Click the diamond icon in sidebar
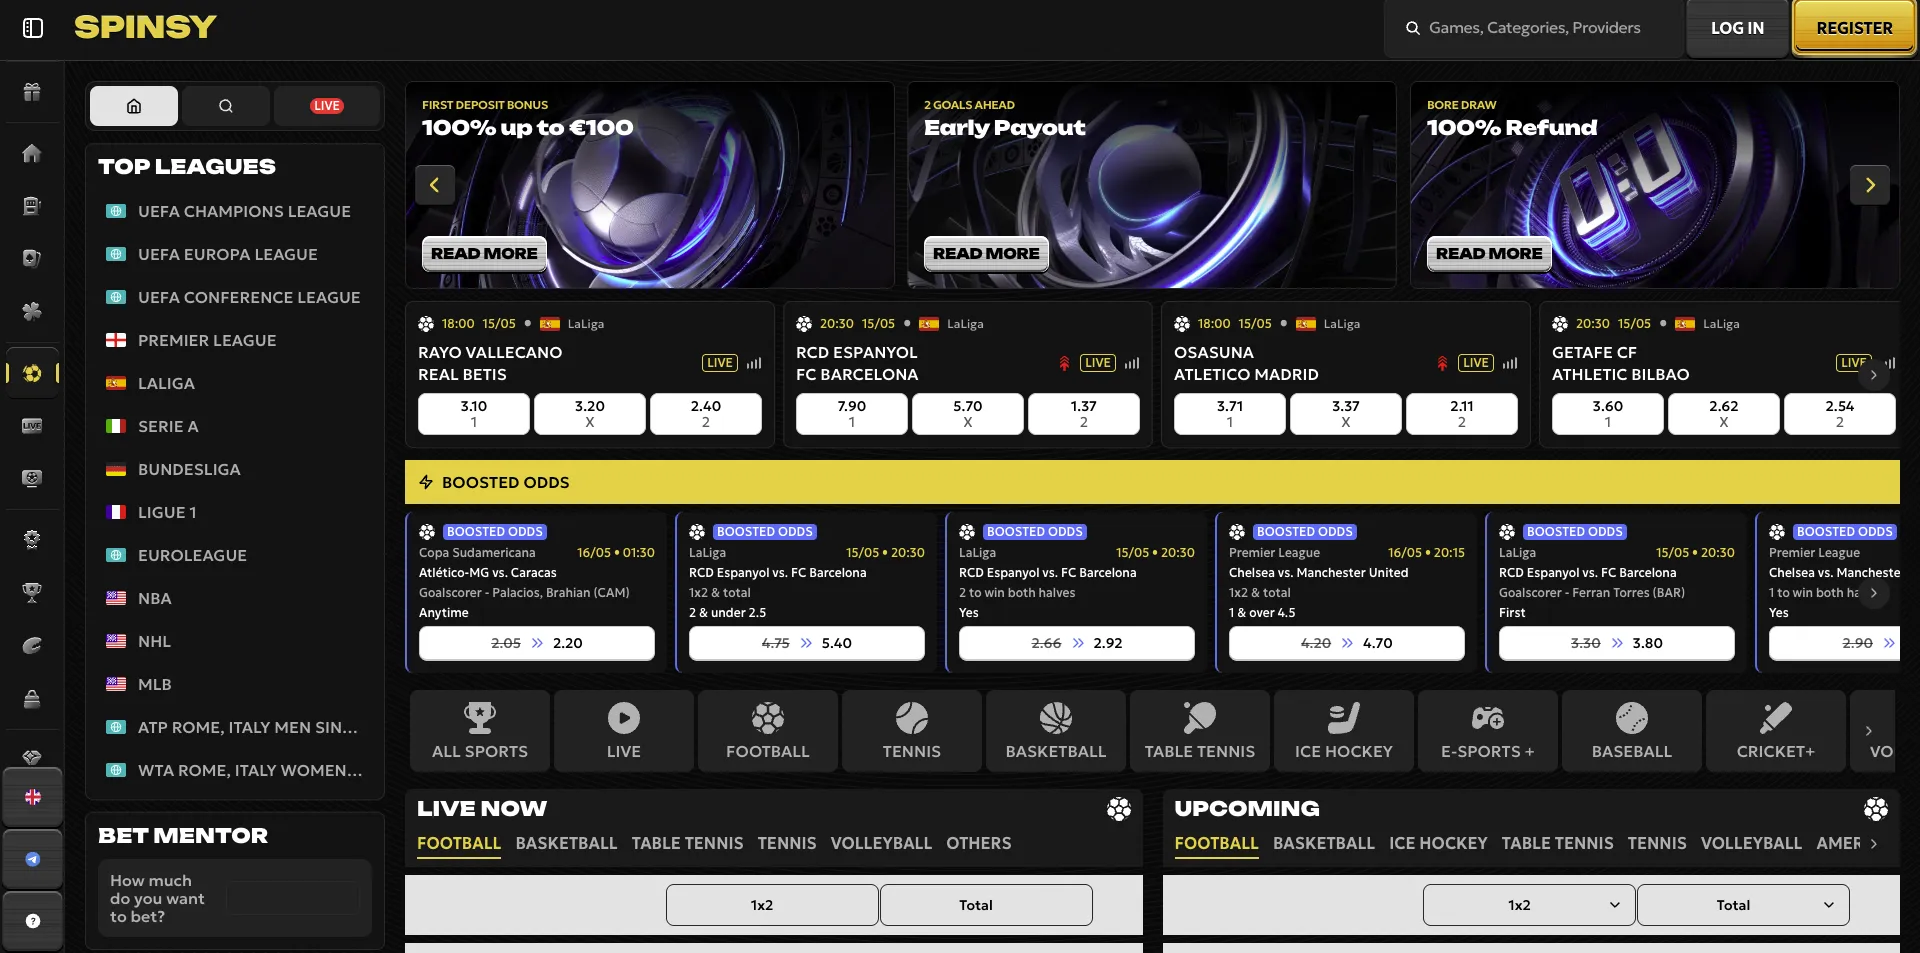 tap(32, 757)
